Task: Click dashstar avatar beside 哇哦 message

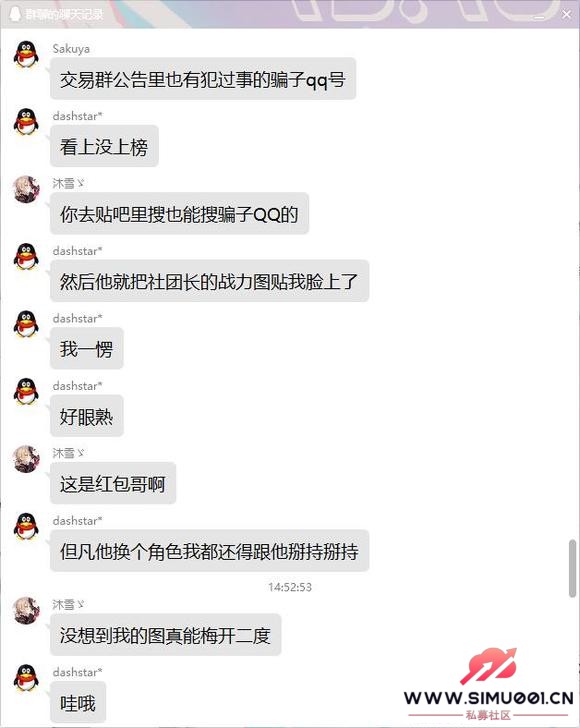Action: (26, 678)
